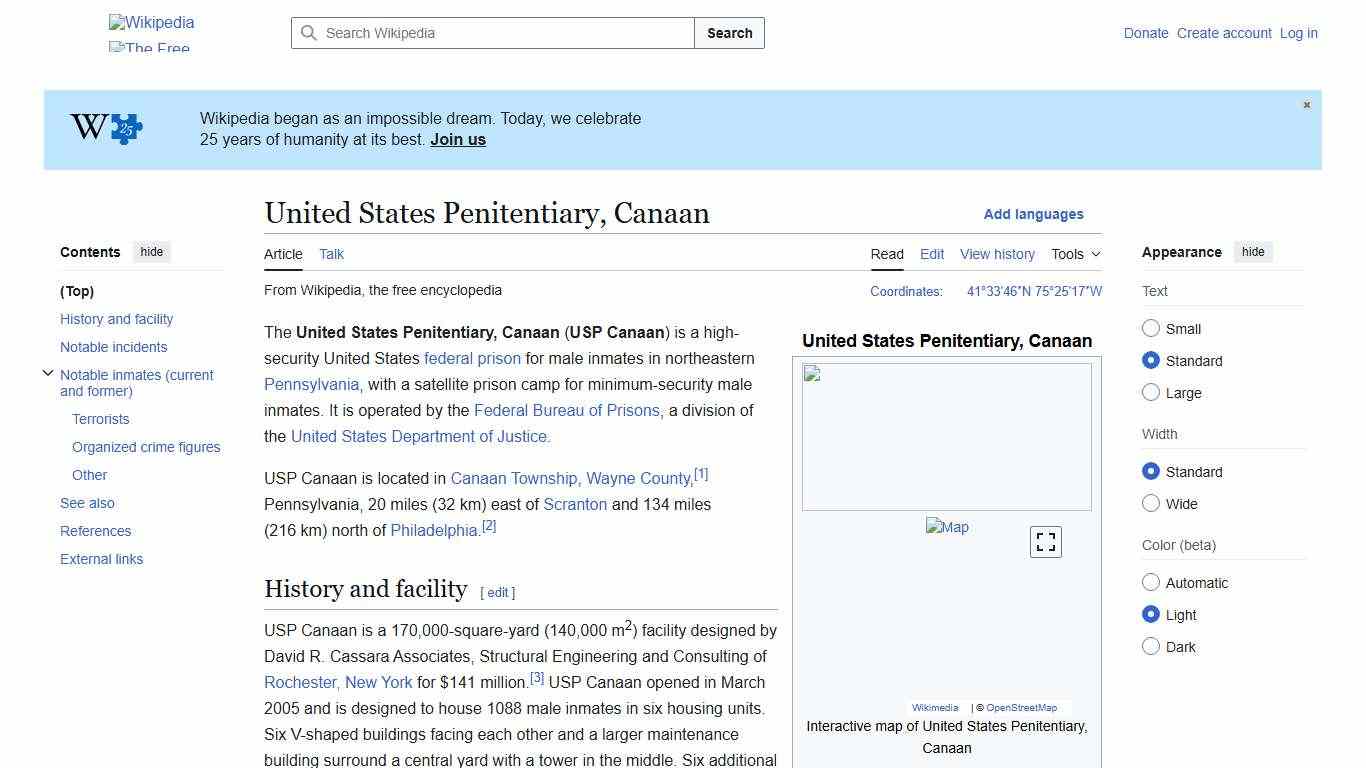The image size is (1366, 768).
Task: Click the Map placeholder thumbnail
Action: 946,527
